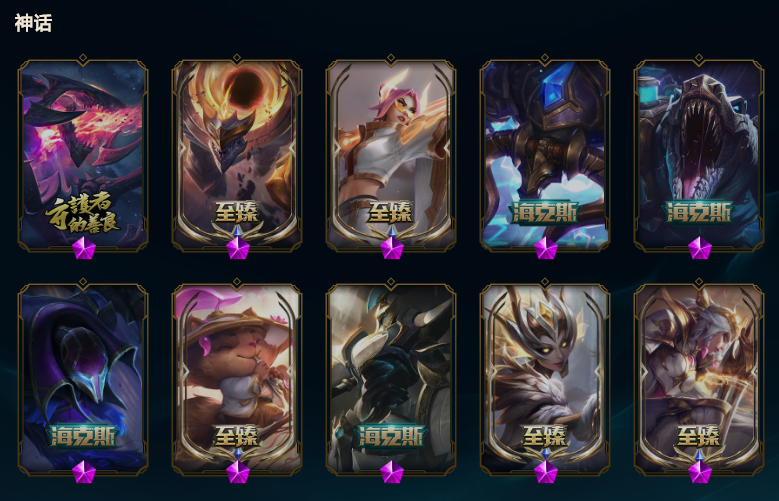Click purple gem under feathered woman card
The image size is (779, 501).
point(545,472)
